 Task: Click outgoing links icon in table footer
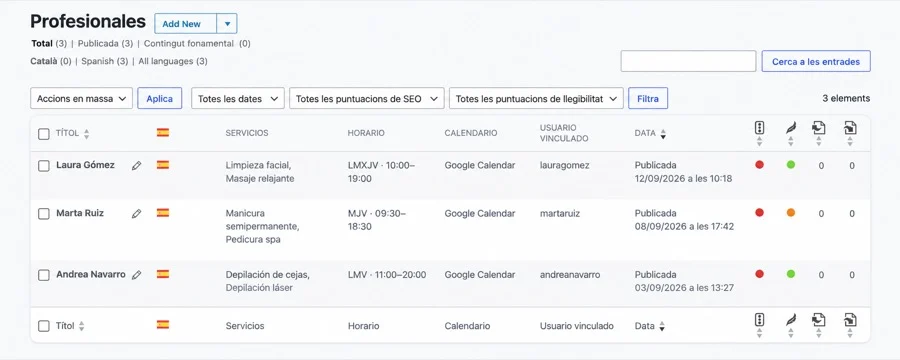tap(819, 320)
